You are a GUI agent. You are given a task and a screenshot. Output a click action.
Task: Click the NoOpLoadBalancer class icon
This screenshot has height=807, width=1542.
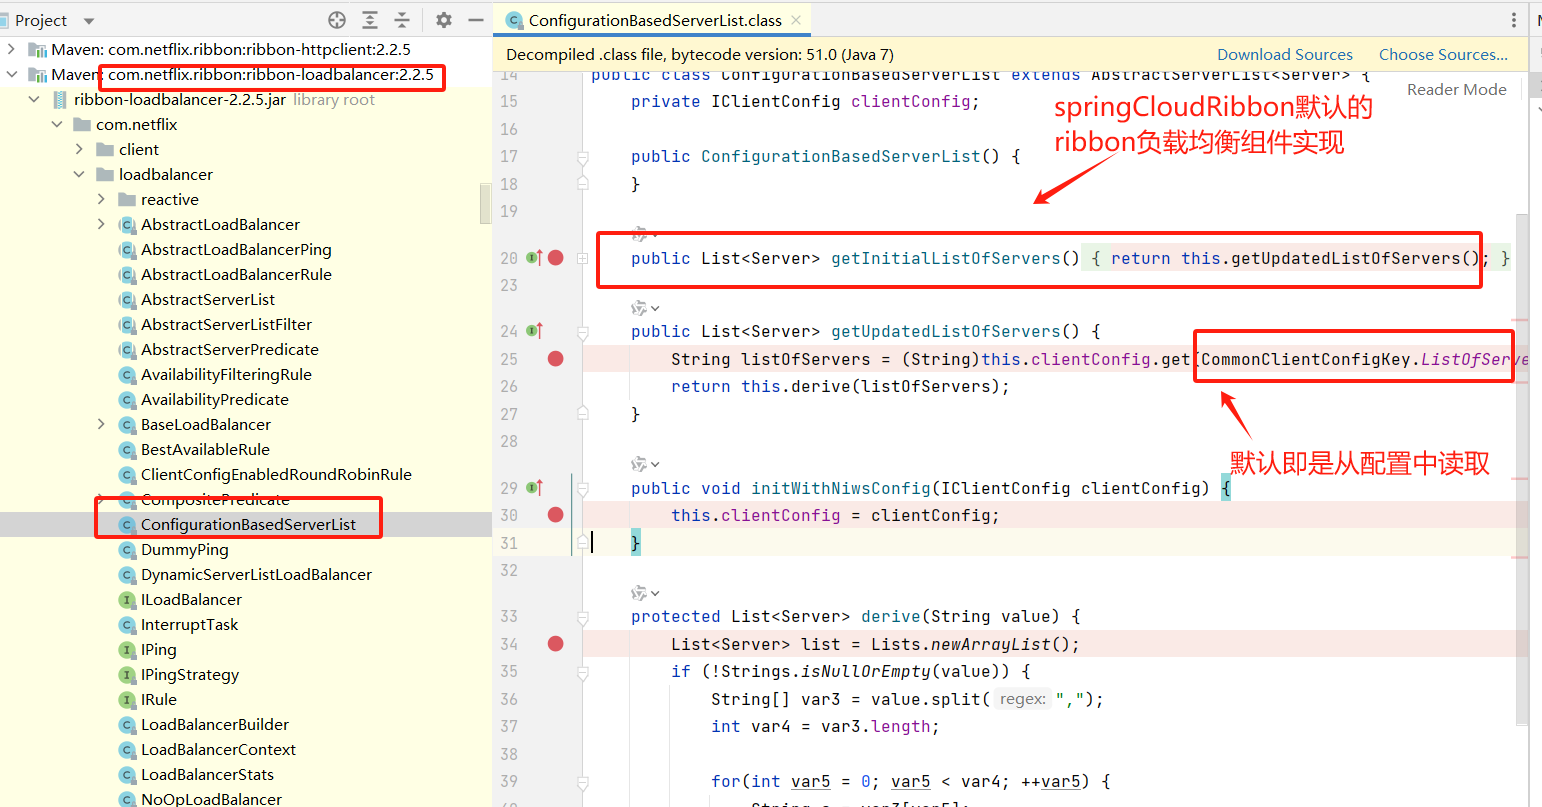click(127, 799)
